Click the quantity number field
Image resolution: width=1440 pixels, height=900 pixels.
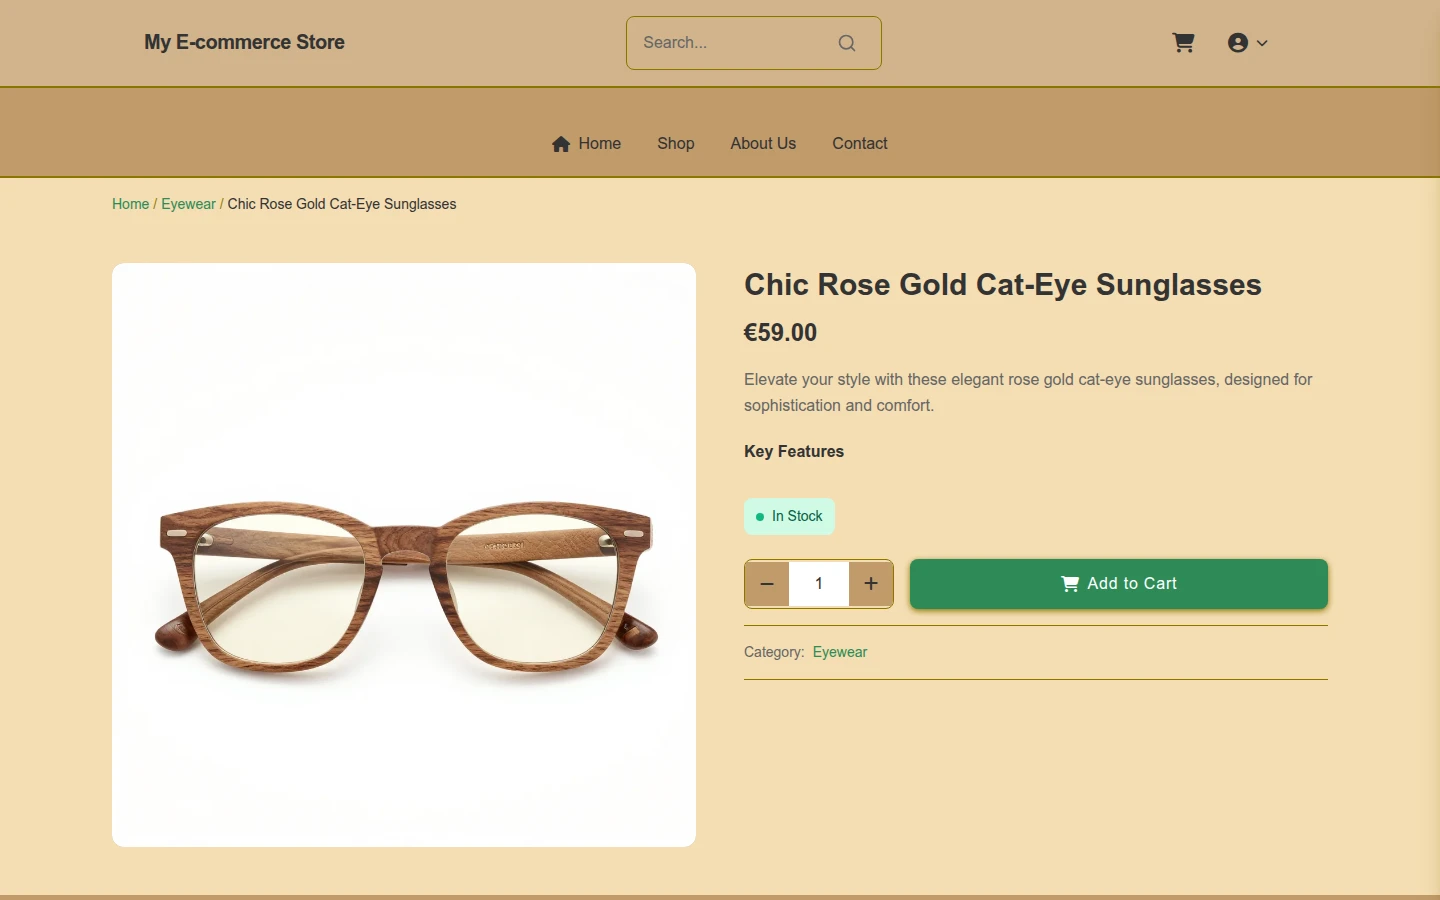819,584
